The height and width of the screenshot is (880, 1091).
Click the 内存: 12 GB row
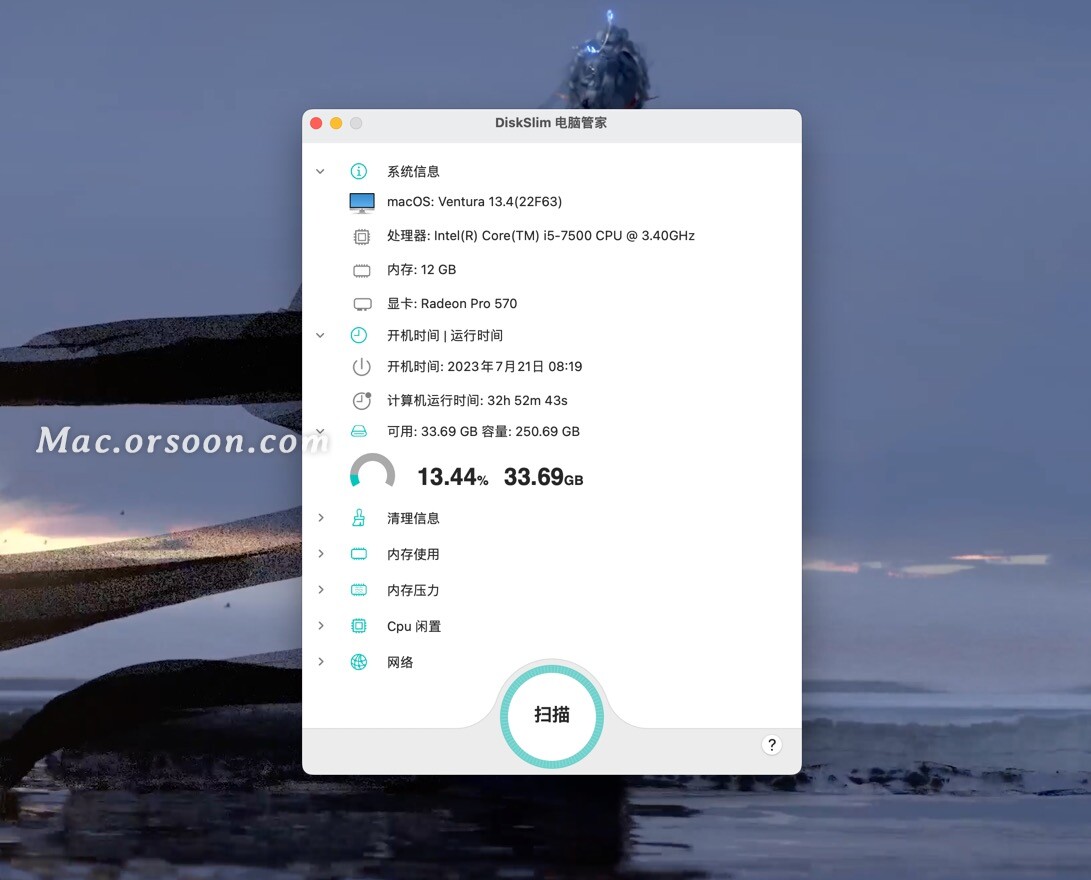click(420, 269)
